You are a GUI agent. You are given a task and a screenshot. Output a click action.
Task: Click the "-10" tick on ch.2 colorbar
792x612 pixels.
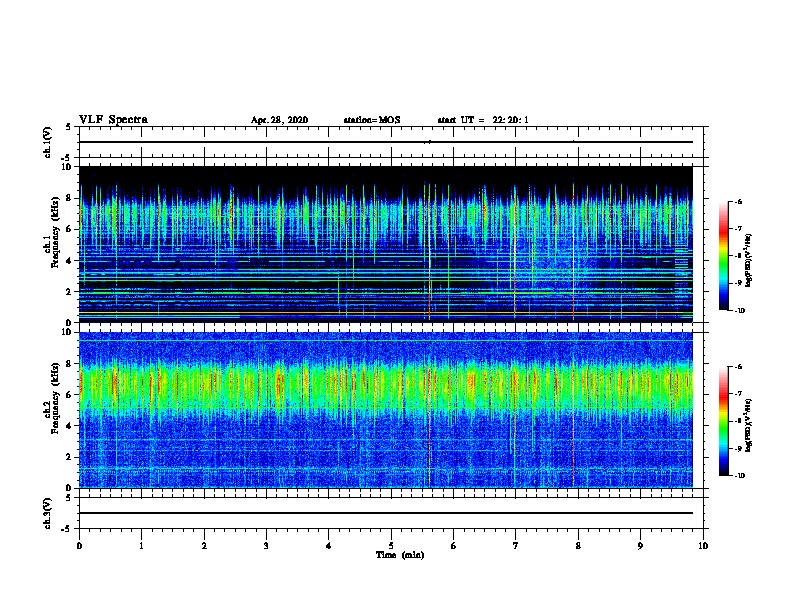coord(740,476)
